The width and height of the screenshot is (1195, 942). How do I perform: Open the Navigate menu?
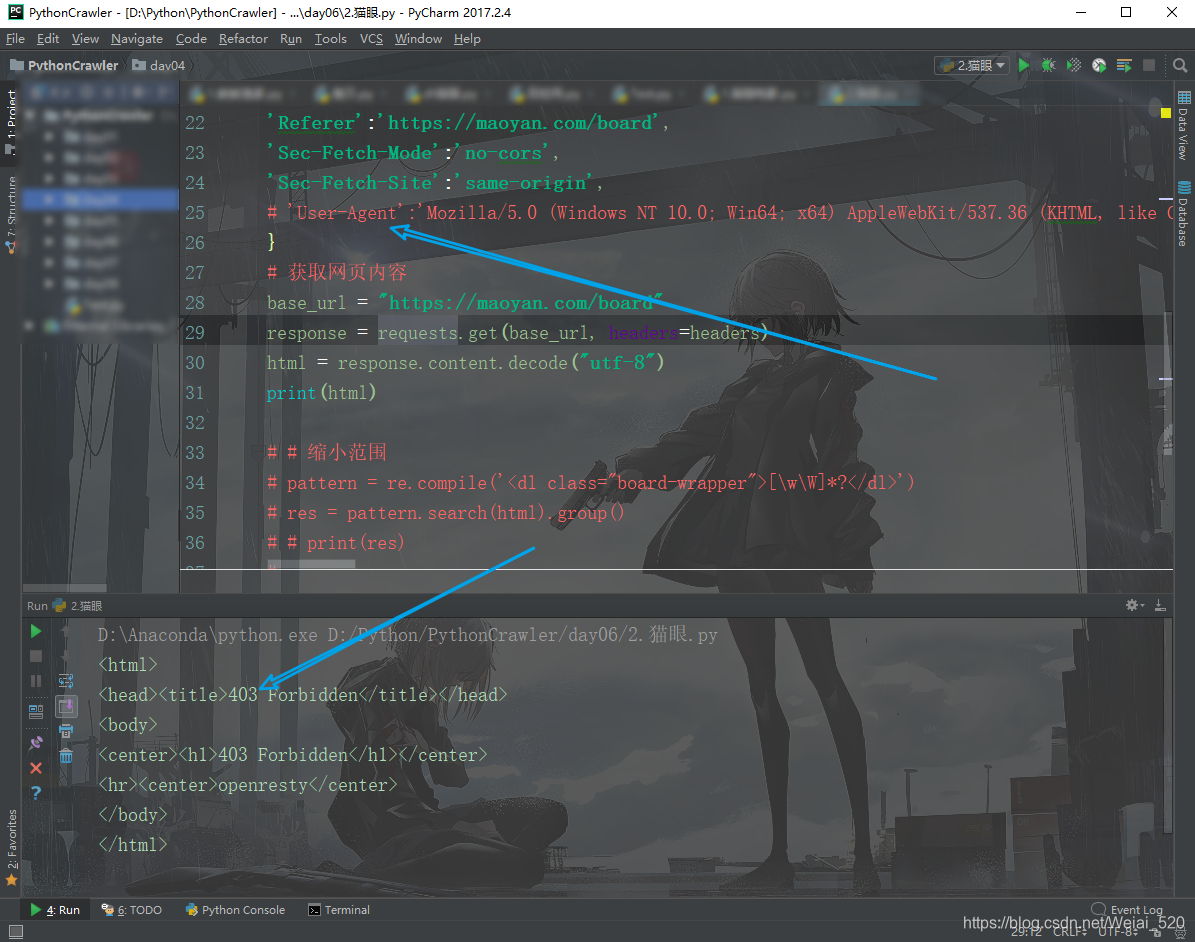[x=136, y=39]
